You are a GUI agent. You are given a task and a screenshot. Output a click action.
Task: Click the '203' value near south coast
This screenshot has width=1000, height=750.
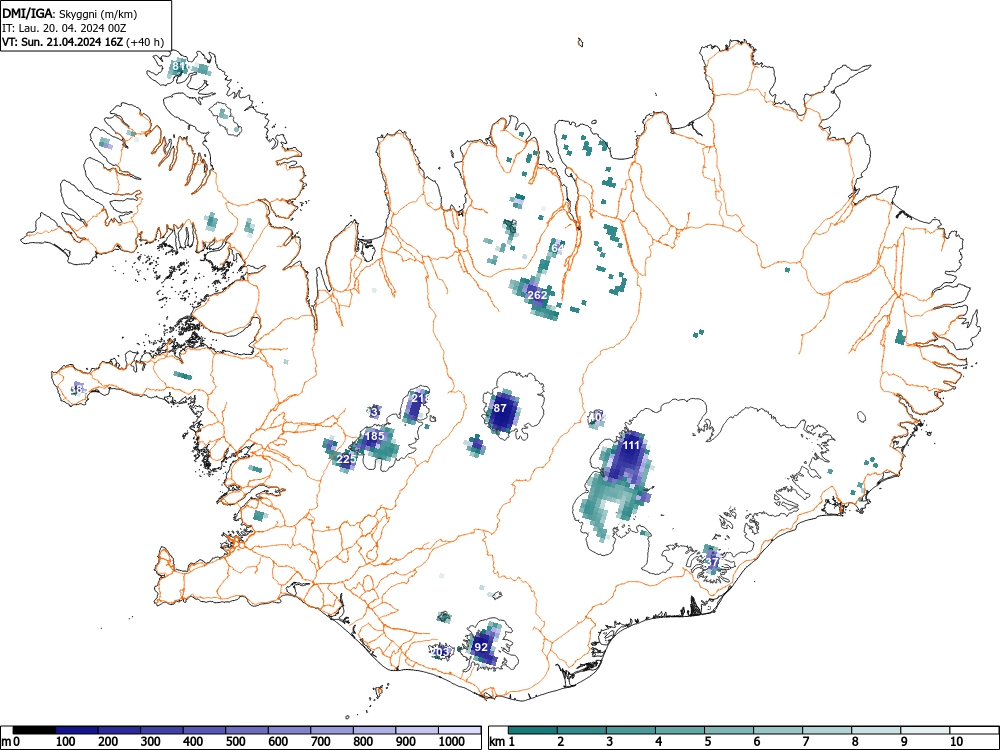tap(442, 652)
